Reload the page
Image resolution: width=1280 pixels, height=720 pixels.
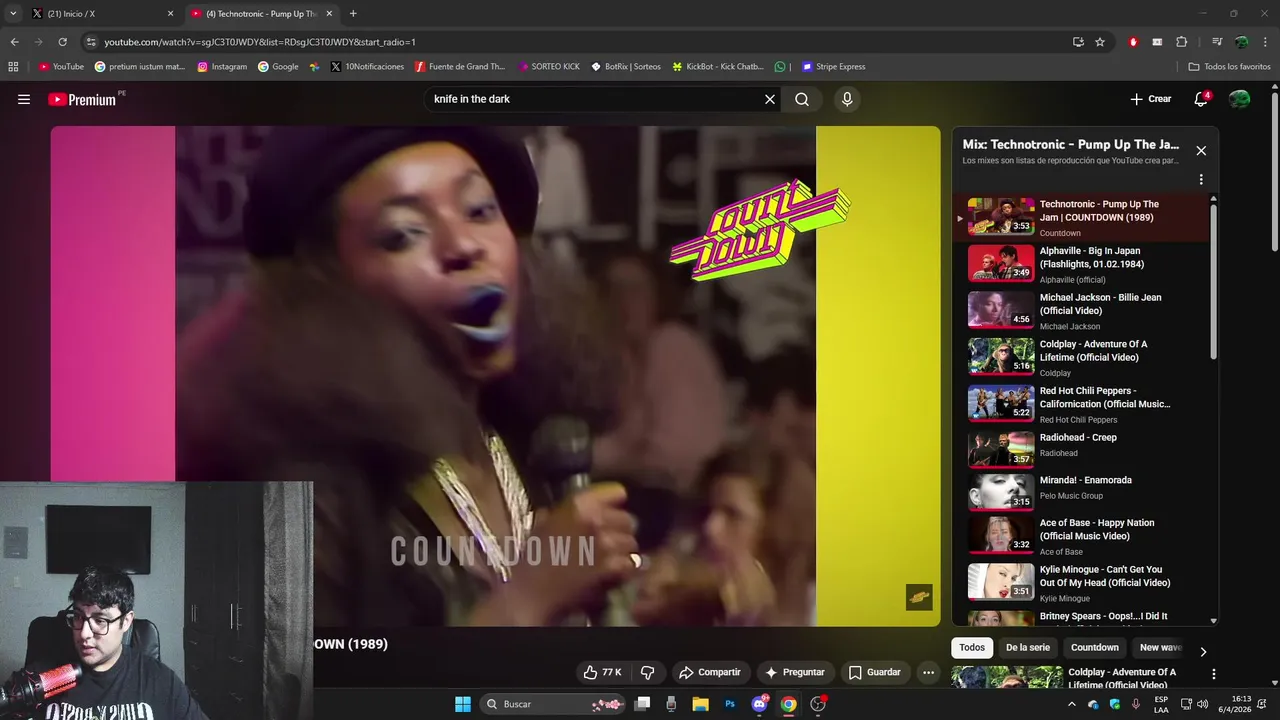[62, 42]
